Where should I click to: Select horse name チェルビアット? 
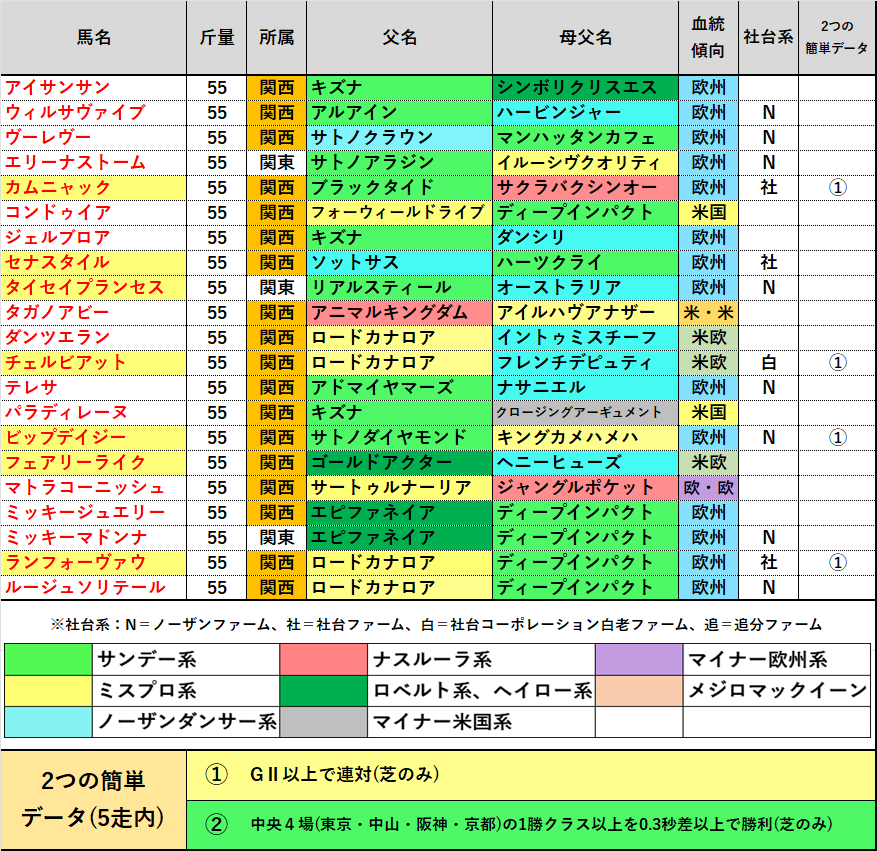[x=93, y=363]
